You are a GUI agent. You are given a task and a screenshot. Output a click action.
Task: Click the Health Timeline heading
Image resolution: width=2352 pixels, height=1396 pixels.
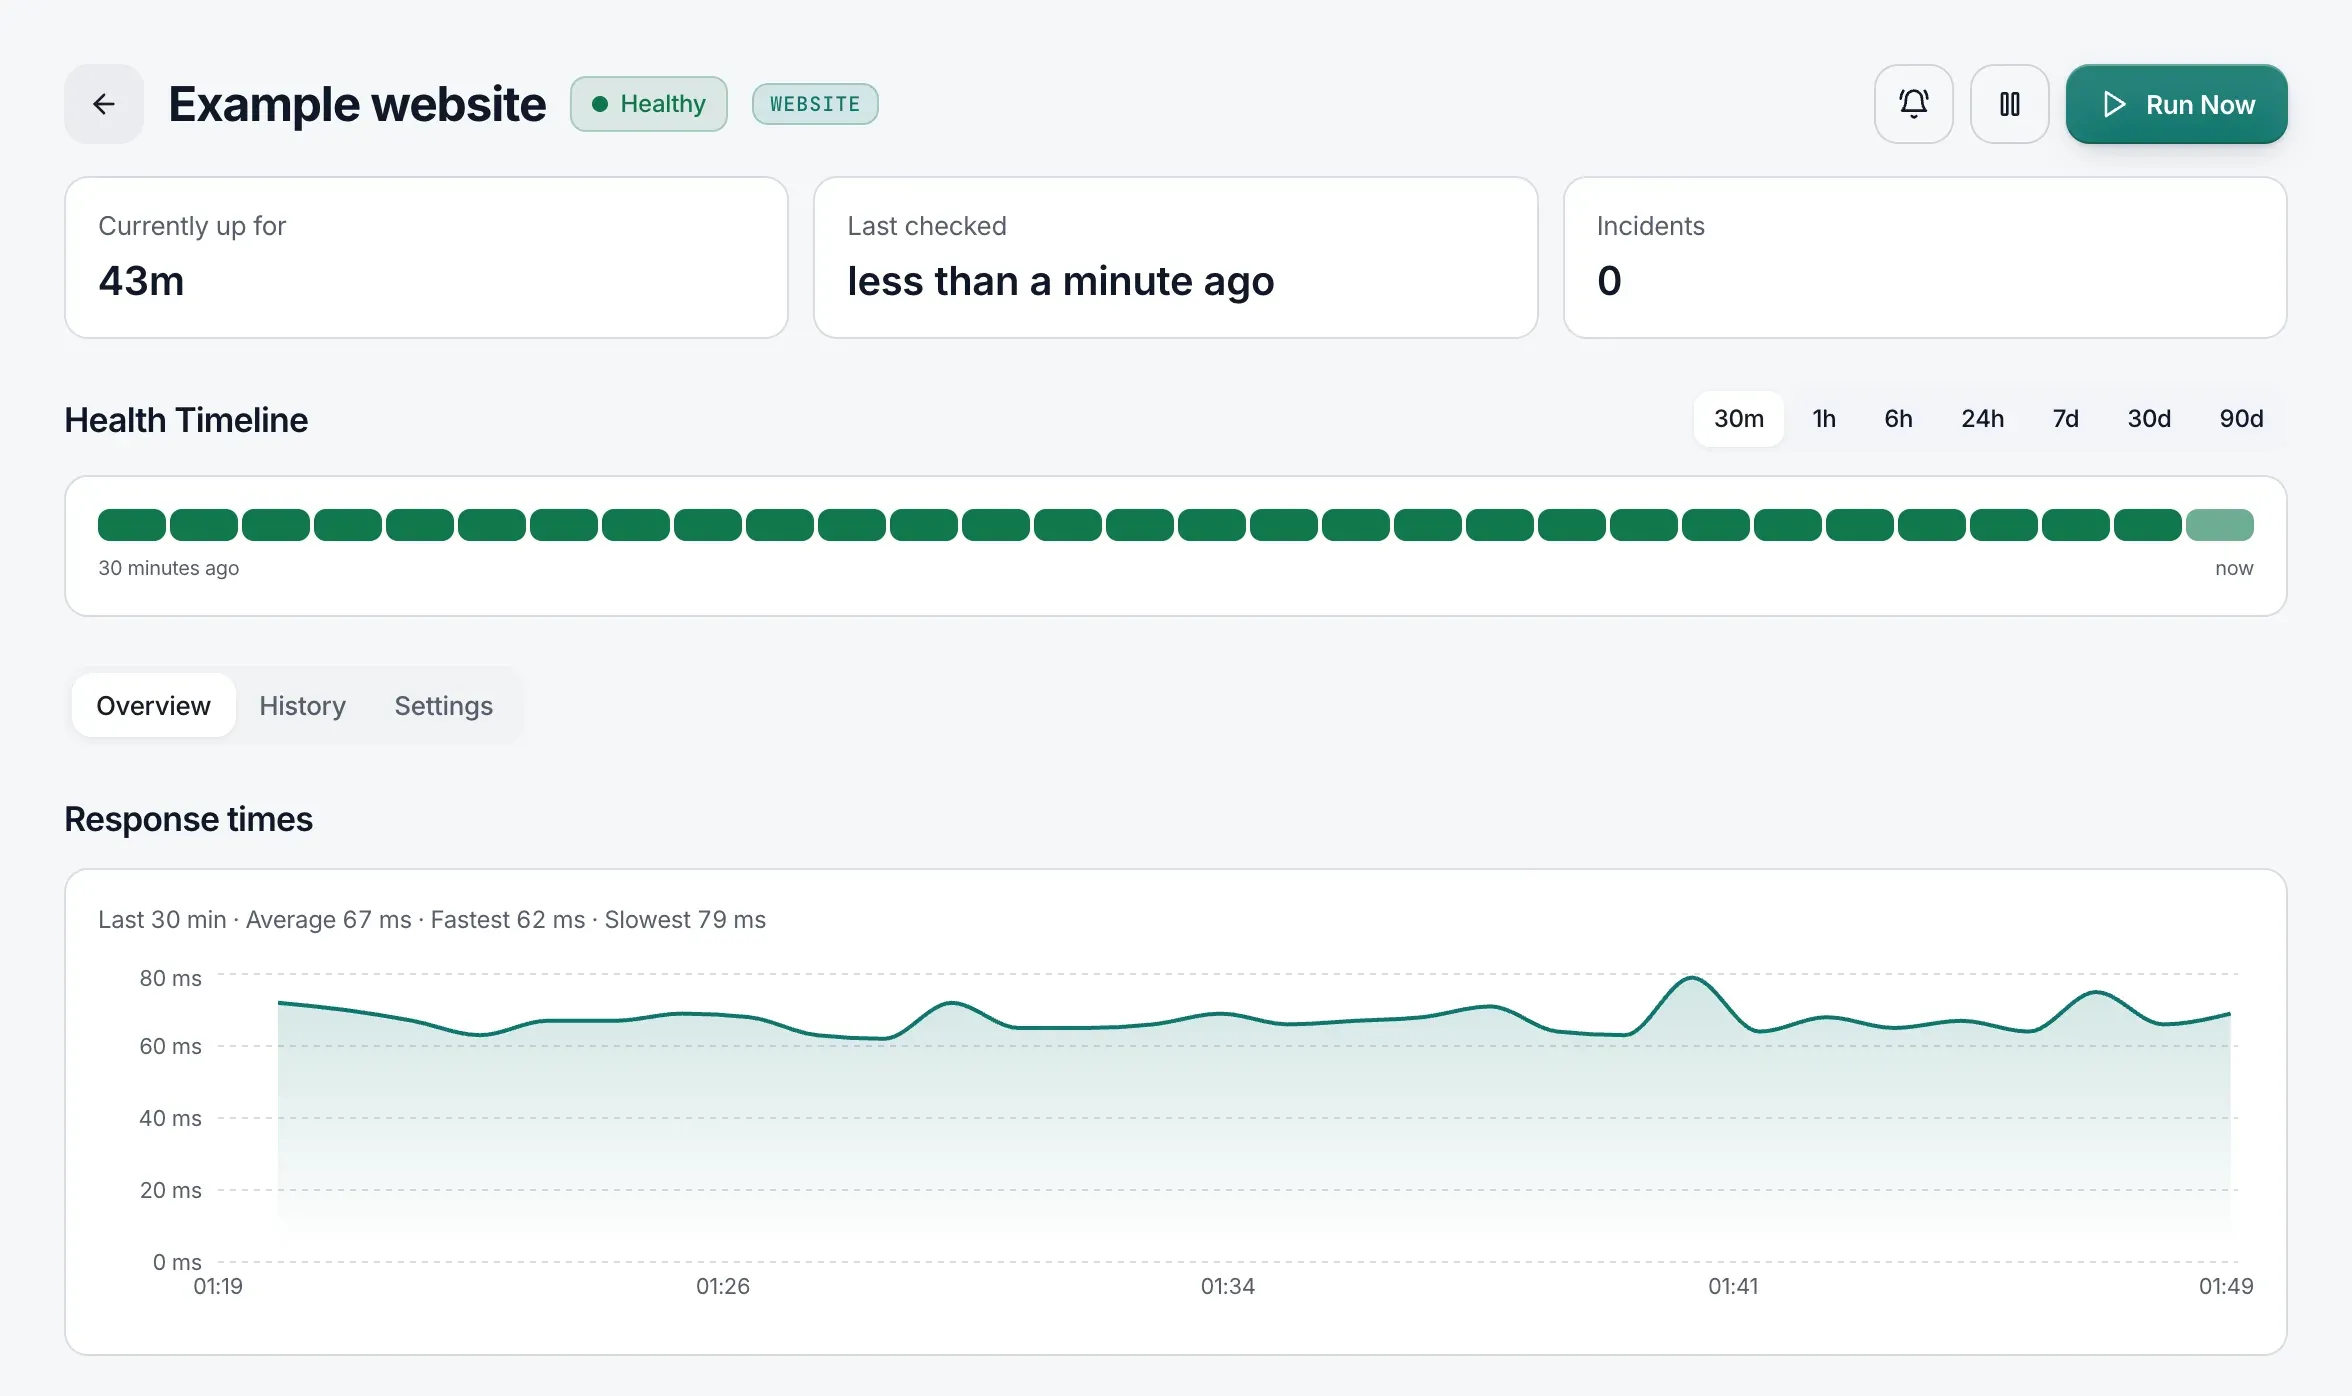coord(186,420)
